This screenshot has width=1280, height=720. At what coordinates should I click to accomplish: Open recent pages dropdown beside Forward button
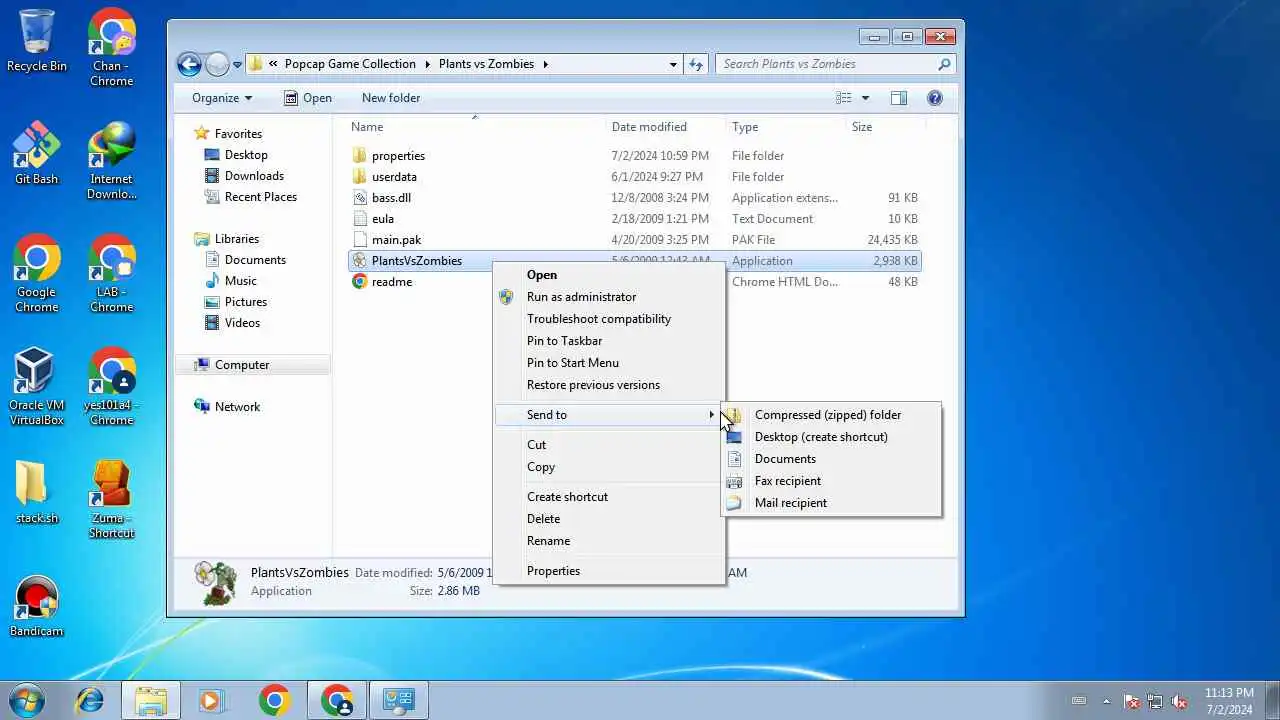click(237, 64)
